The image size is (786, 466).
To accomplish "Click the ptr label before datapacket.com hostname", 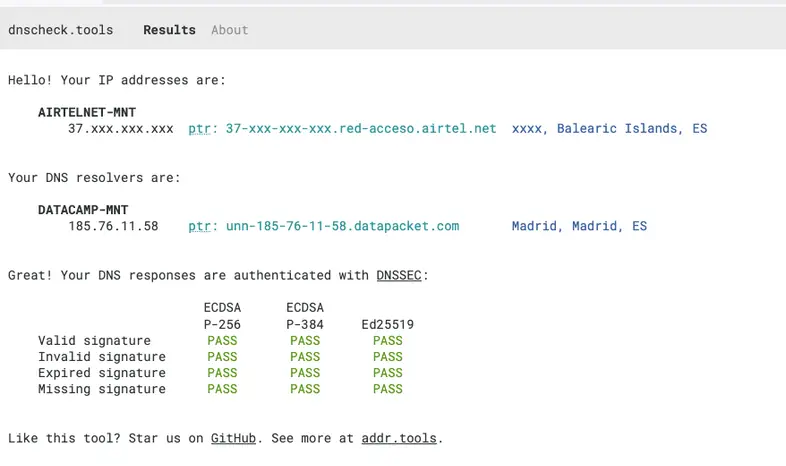I will (200, 226).
